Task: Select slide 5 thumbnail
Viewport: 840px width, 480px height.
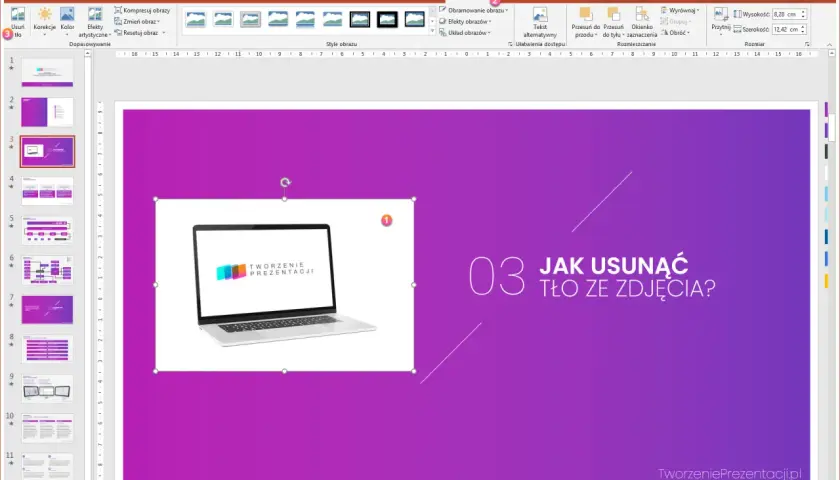Action: coord(47,230)
